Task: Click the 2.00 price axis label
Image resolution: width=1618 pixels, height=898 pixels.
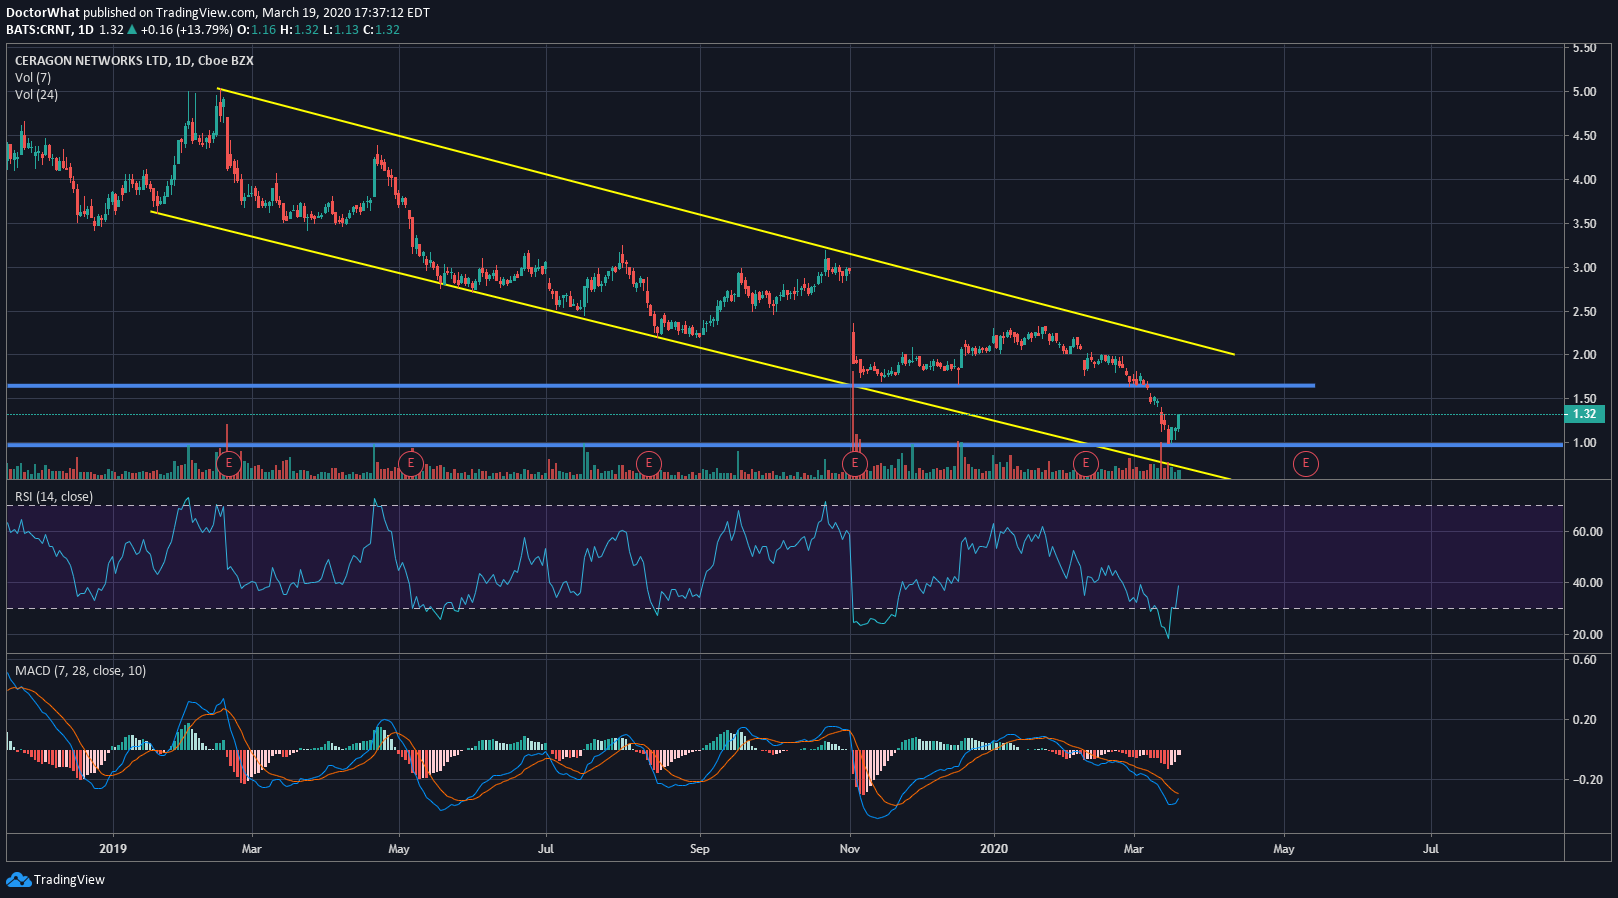Action: [1584, 355]
